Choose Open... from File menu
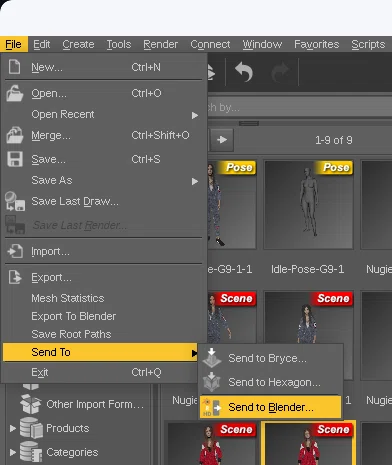 pos(103,93)
